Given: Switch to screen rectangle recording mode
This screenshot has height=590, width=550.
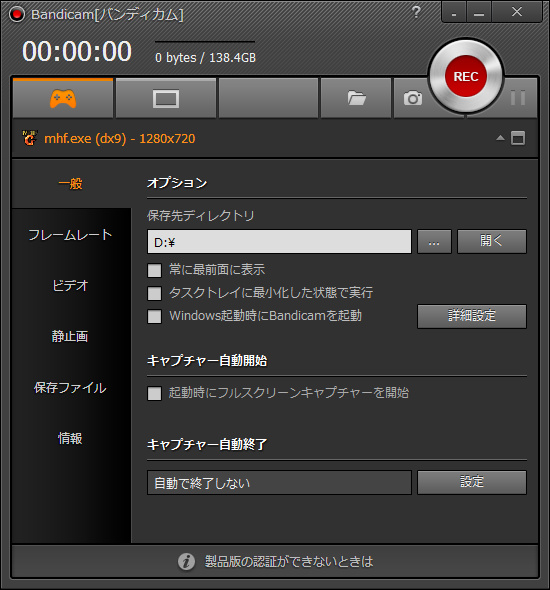Looking at the screenshot, I should tap(166, 99).
